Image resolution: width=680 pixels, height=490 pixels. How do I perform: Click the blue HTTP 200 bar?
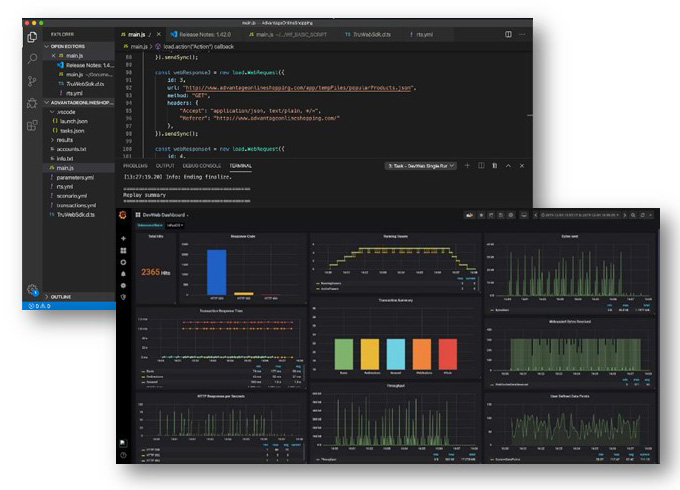coord(216,272)
